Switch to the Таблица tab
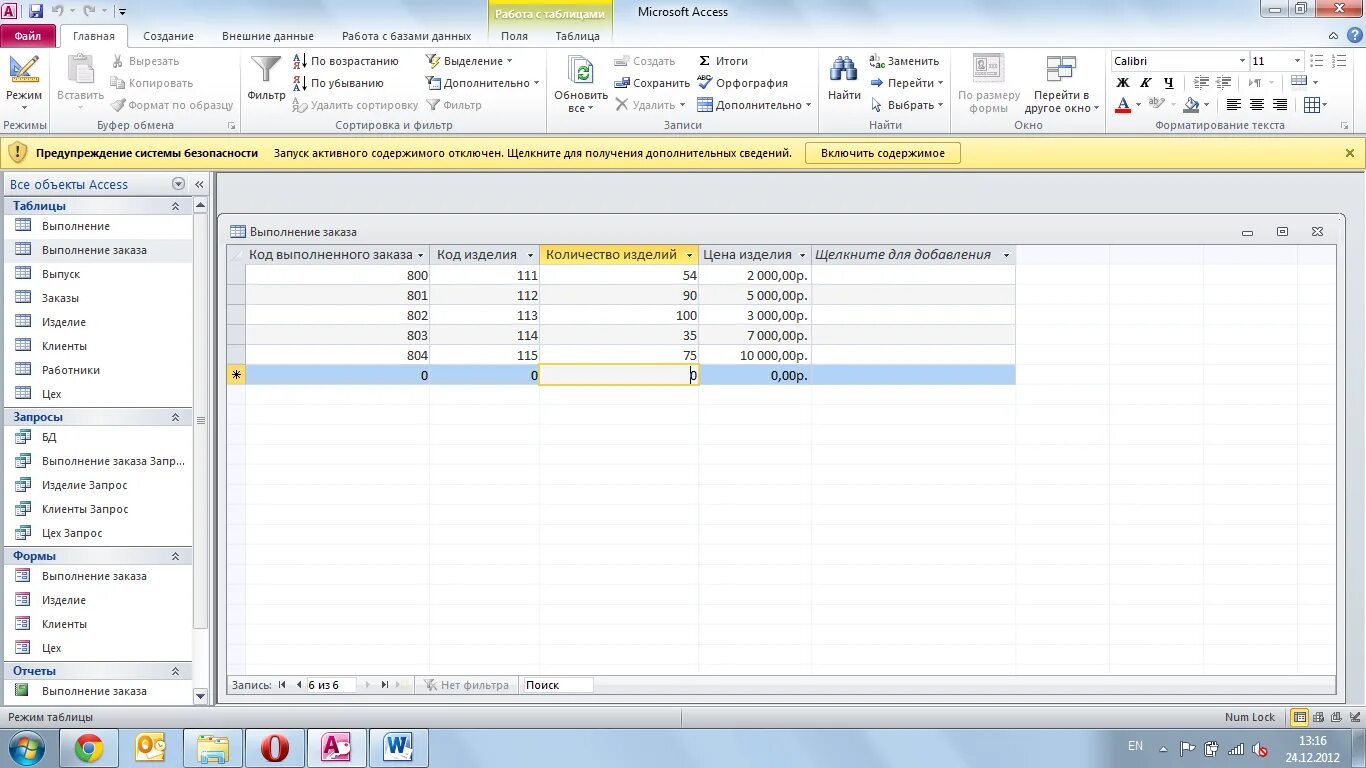The image size is (1366, 768). pyautogui.click(x=577, y=36)
